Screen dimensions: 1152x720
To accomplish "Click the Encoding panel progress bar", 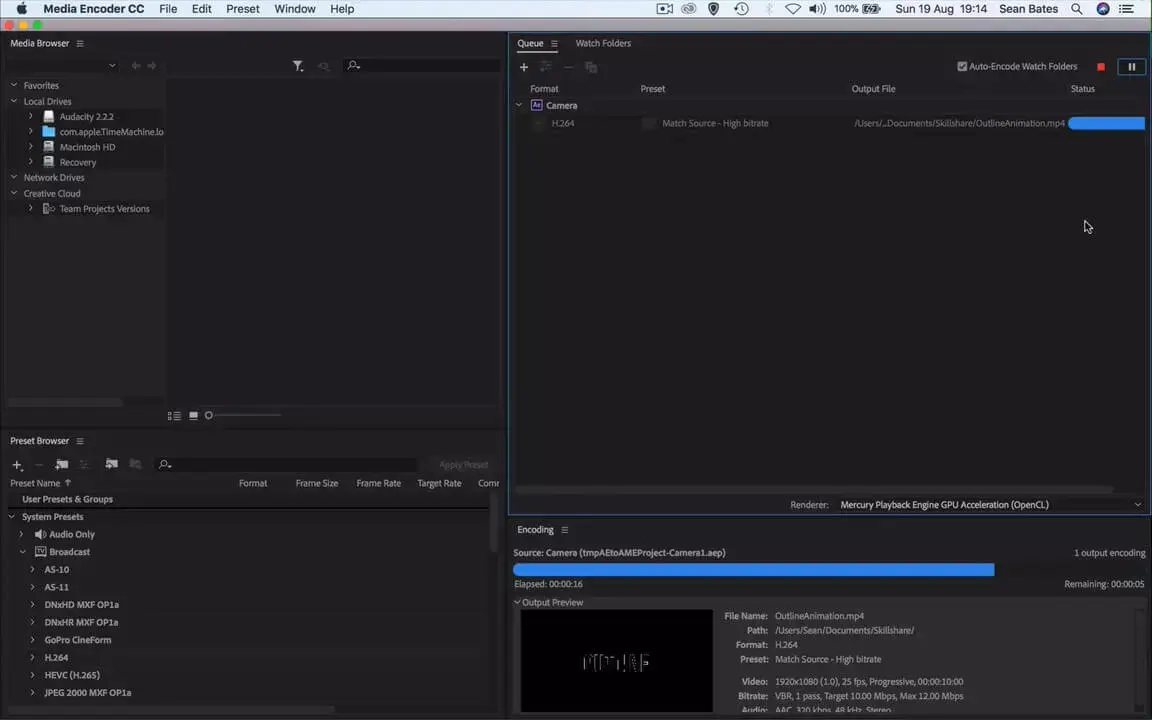I will (x=829, y=569).
